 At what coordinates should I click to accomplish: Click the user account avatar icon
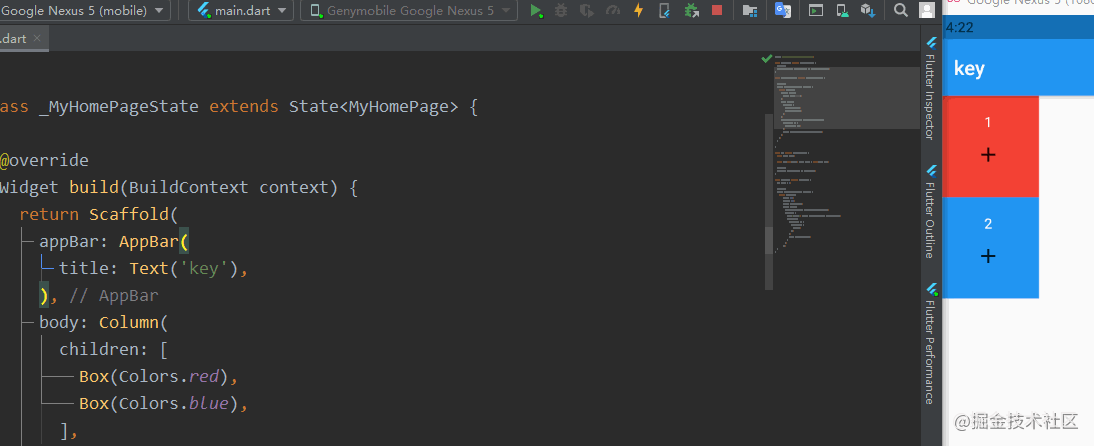(x=927, y=10)
